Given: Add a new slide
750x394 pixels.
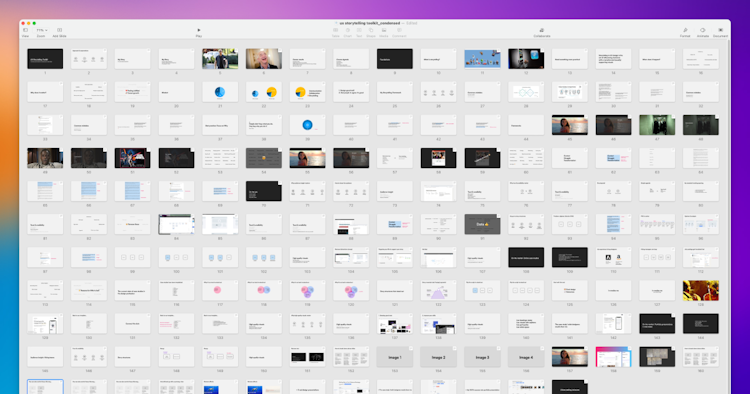Looking at the screenshot, I should coord(59,32).
